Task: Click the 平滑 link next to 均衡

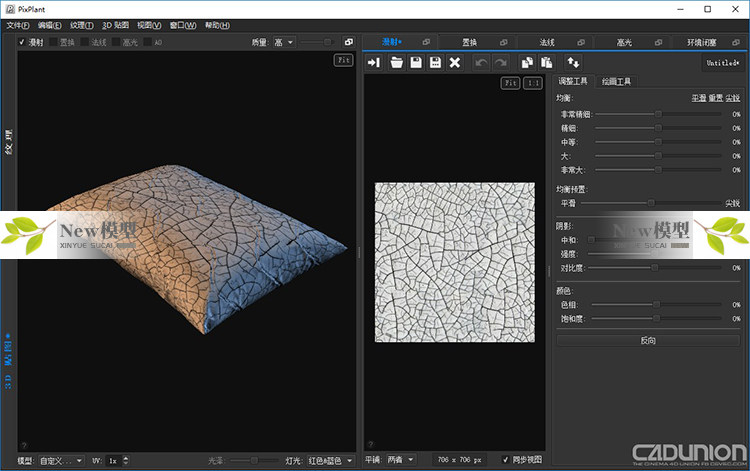Action: (x=698, y=98)
